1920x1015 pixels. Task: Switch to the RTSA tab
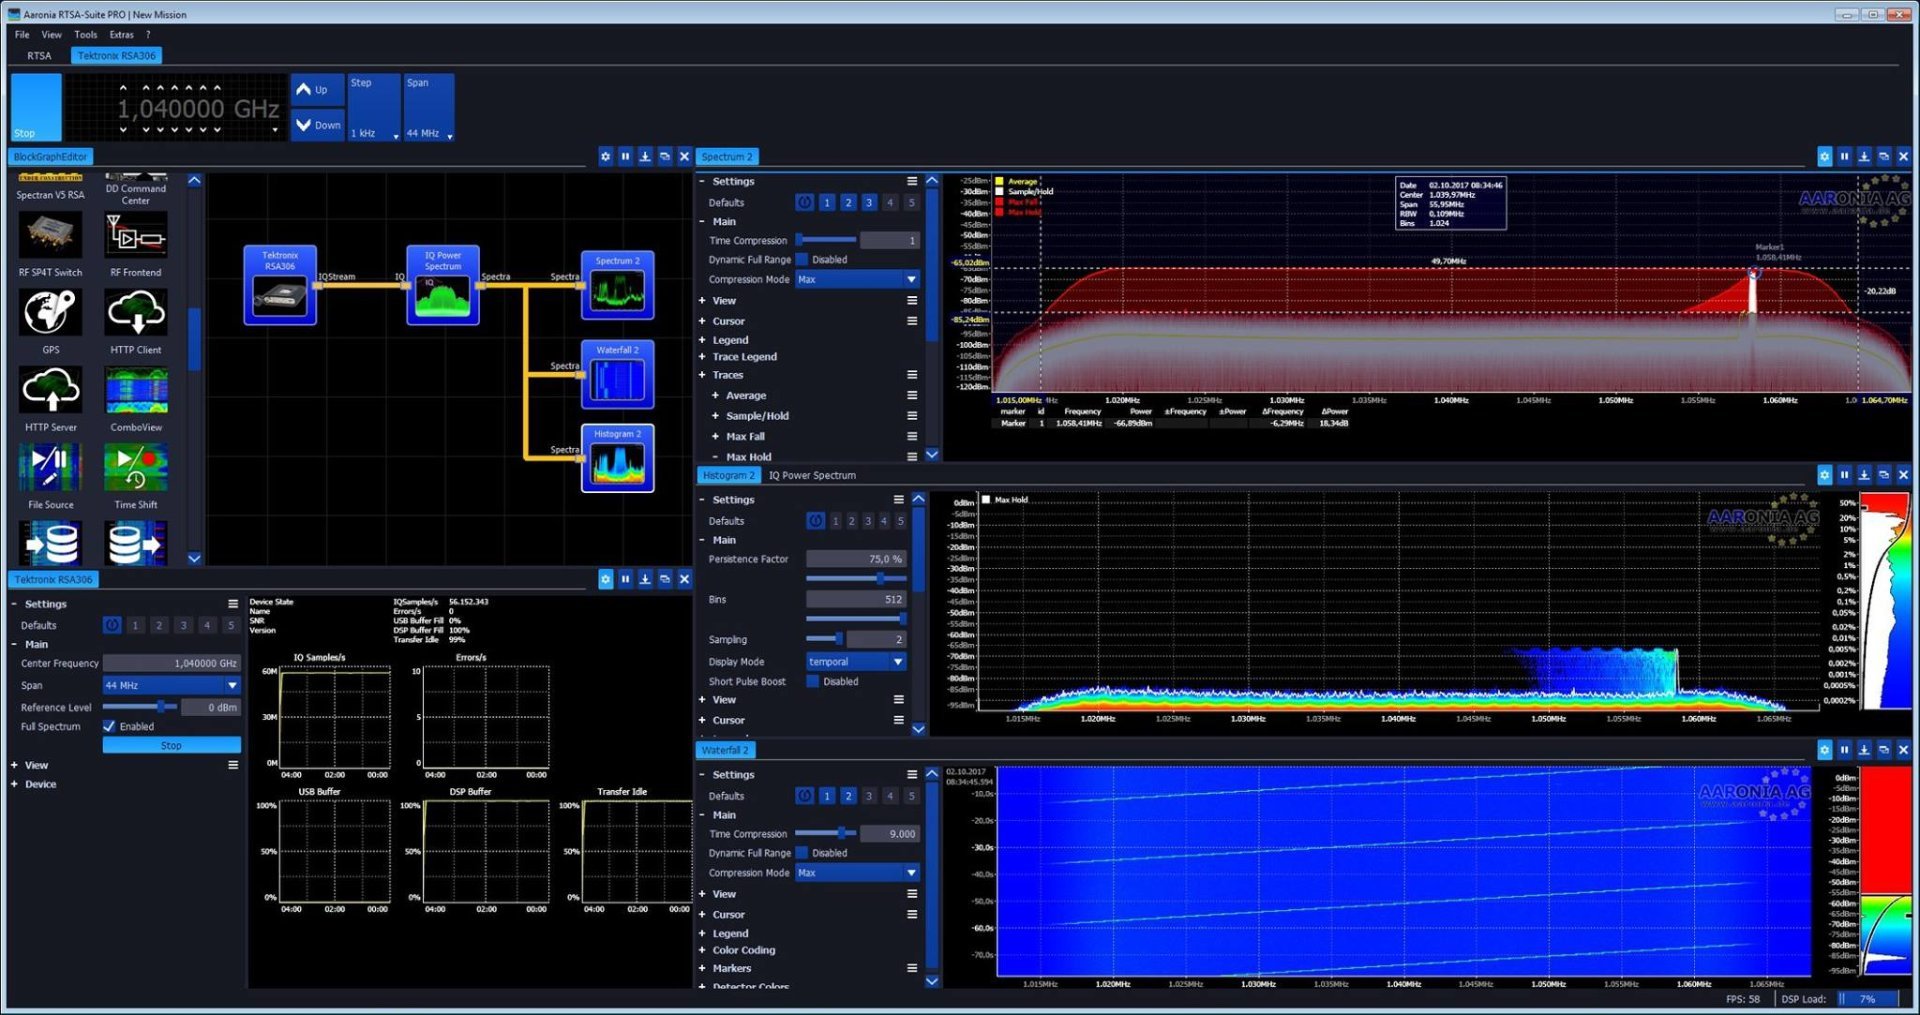click(x=39, y=56)
